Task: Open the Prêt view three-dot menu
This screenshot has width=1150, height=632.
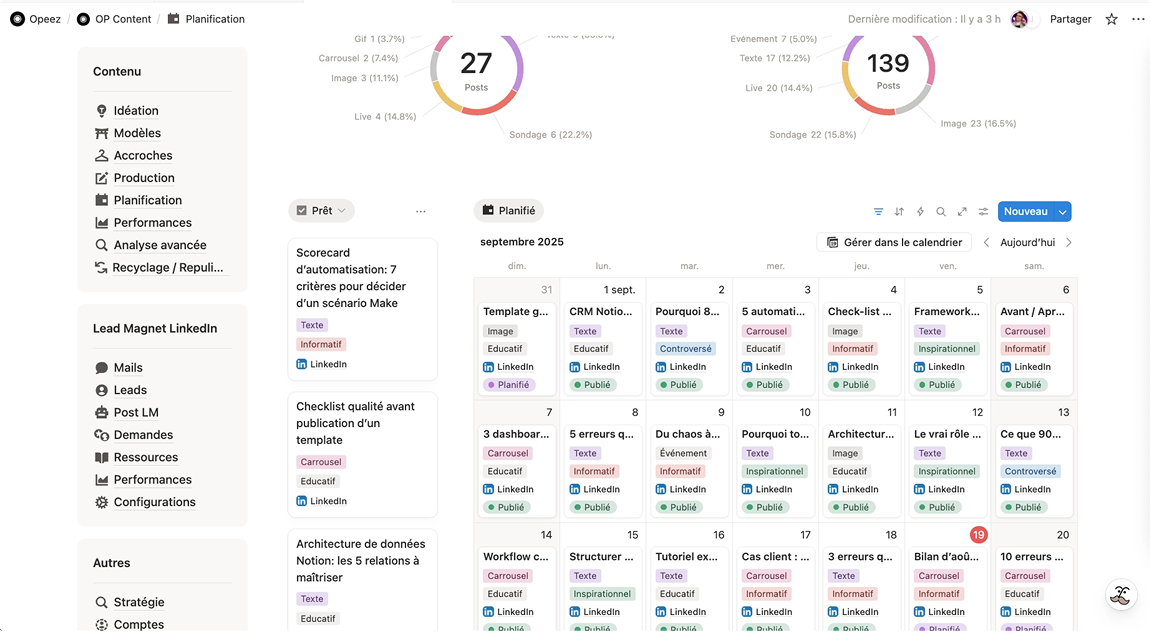Action: click(420, 211)
